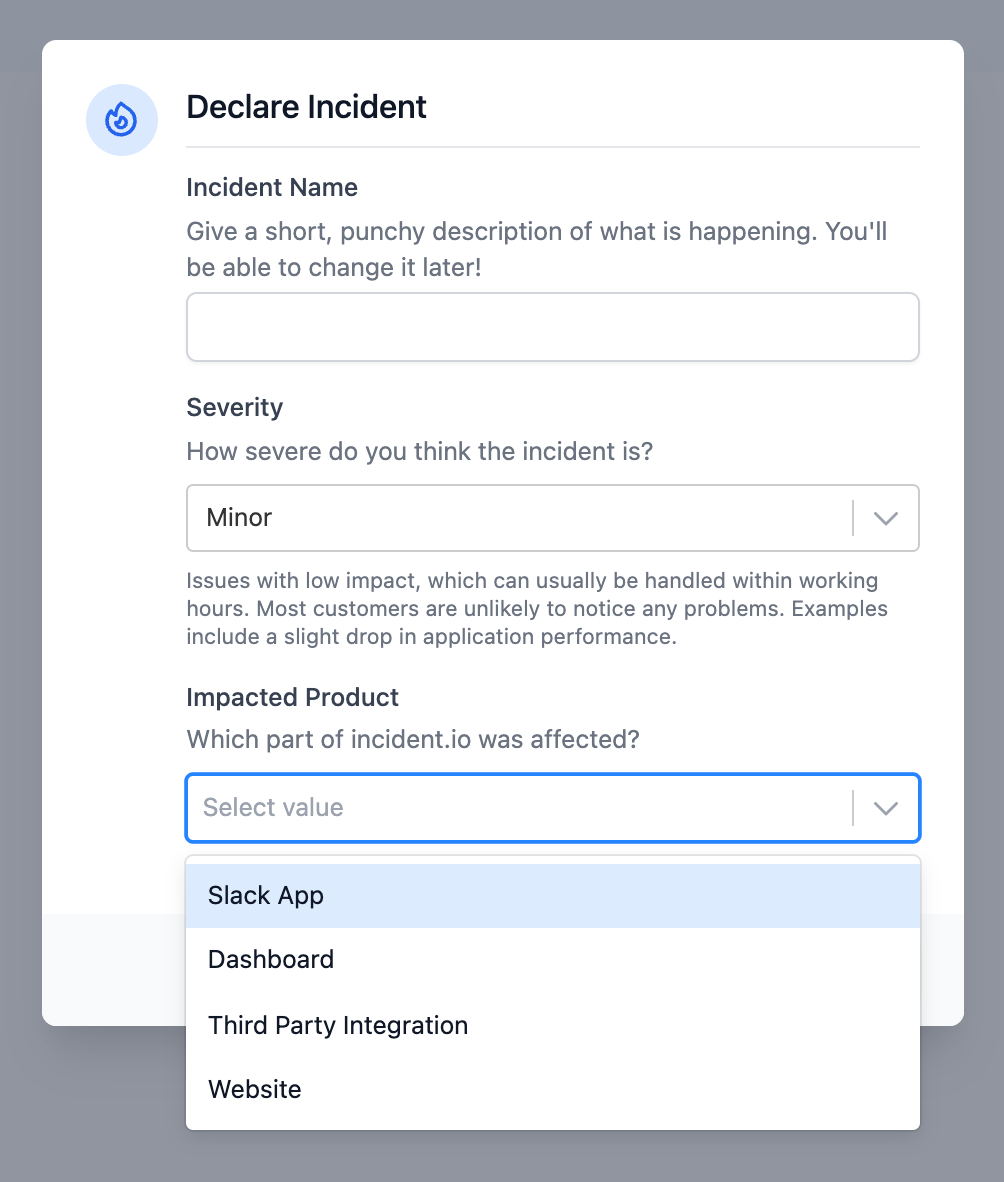Collapse Impacted Product list via its chevron

click(x=886, y=808)
